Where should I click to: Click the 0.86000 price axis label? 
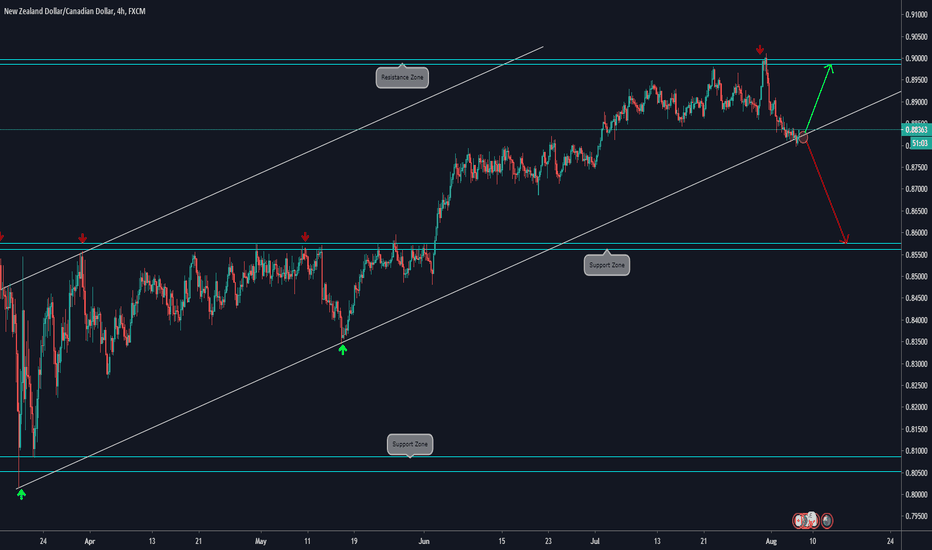(916, 232)
